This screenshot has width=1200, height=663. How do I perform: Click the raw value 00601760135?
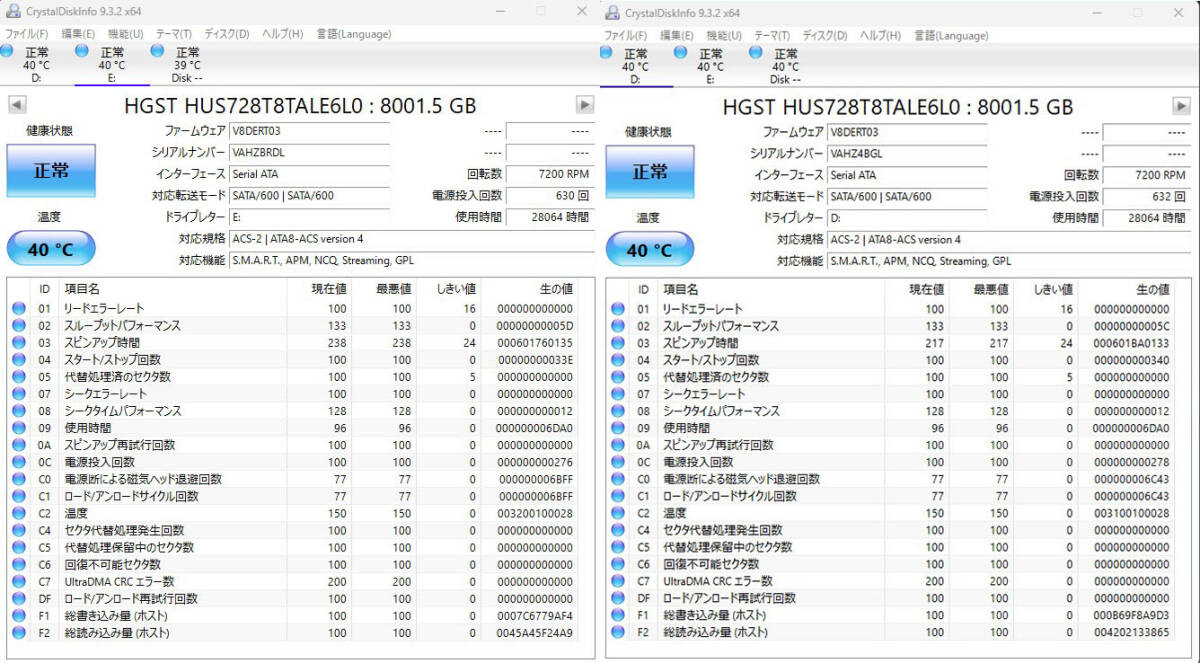coord(536,343)
